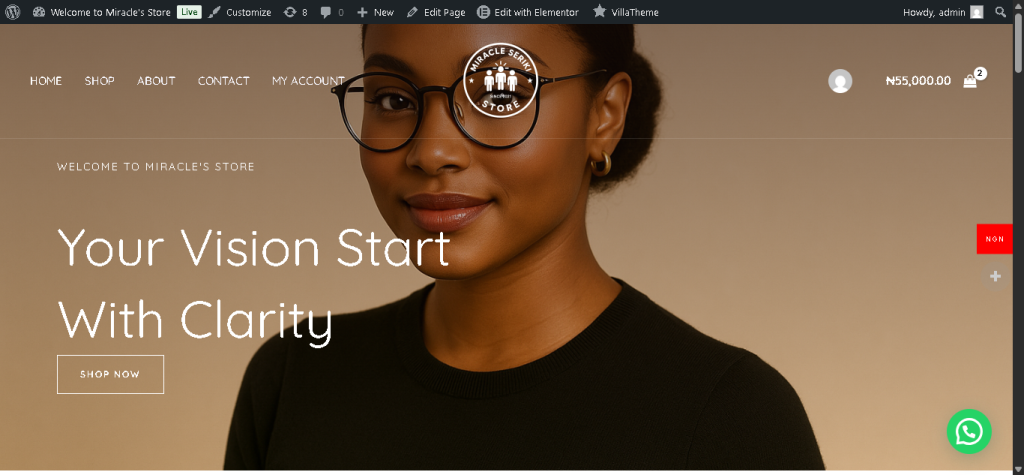Expand the plus icon on right edge
The width and height of the screenshot is (1024, 475).
tap(995, 276)
